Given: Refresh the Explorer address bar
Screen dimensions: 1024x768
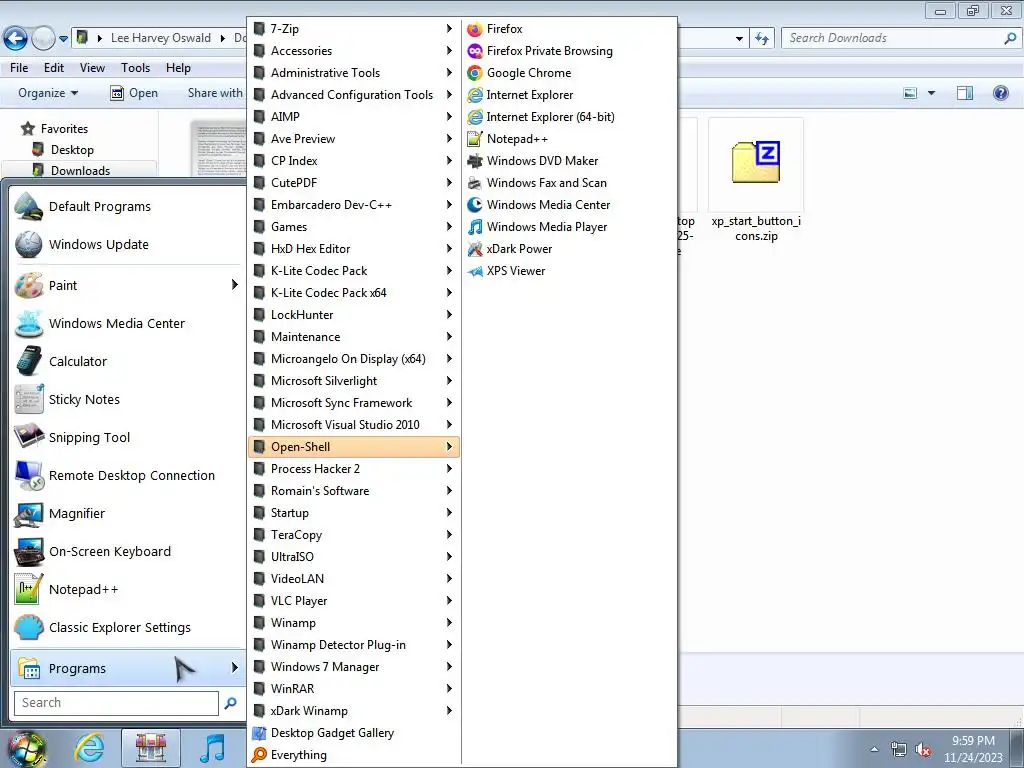Looking at the screenshot, I should click(x=761, y=39).
